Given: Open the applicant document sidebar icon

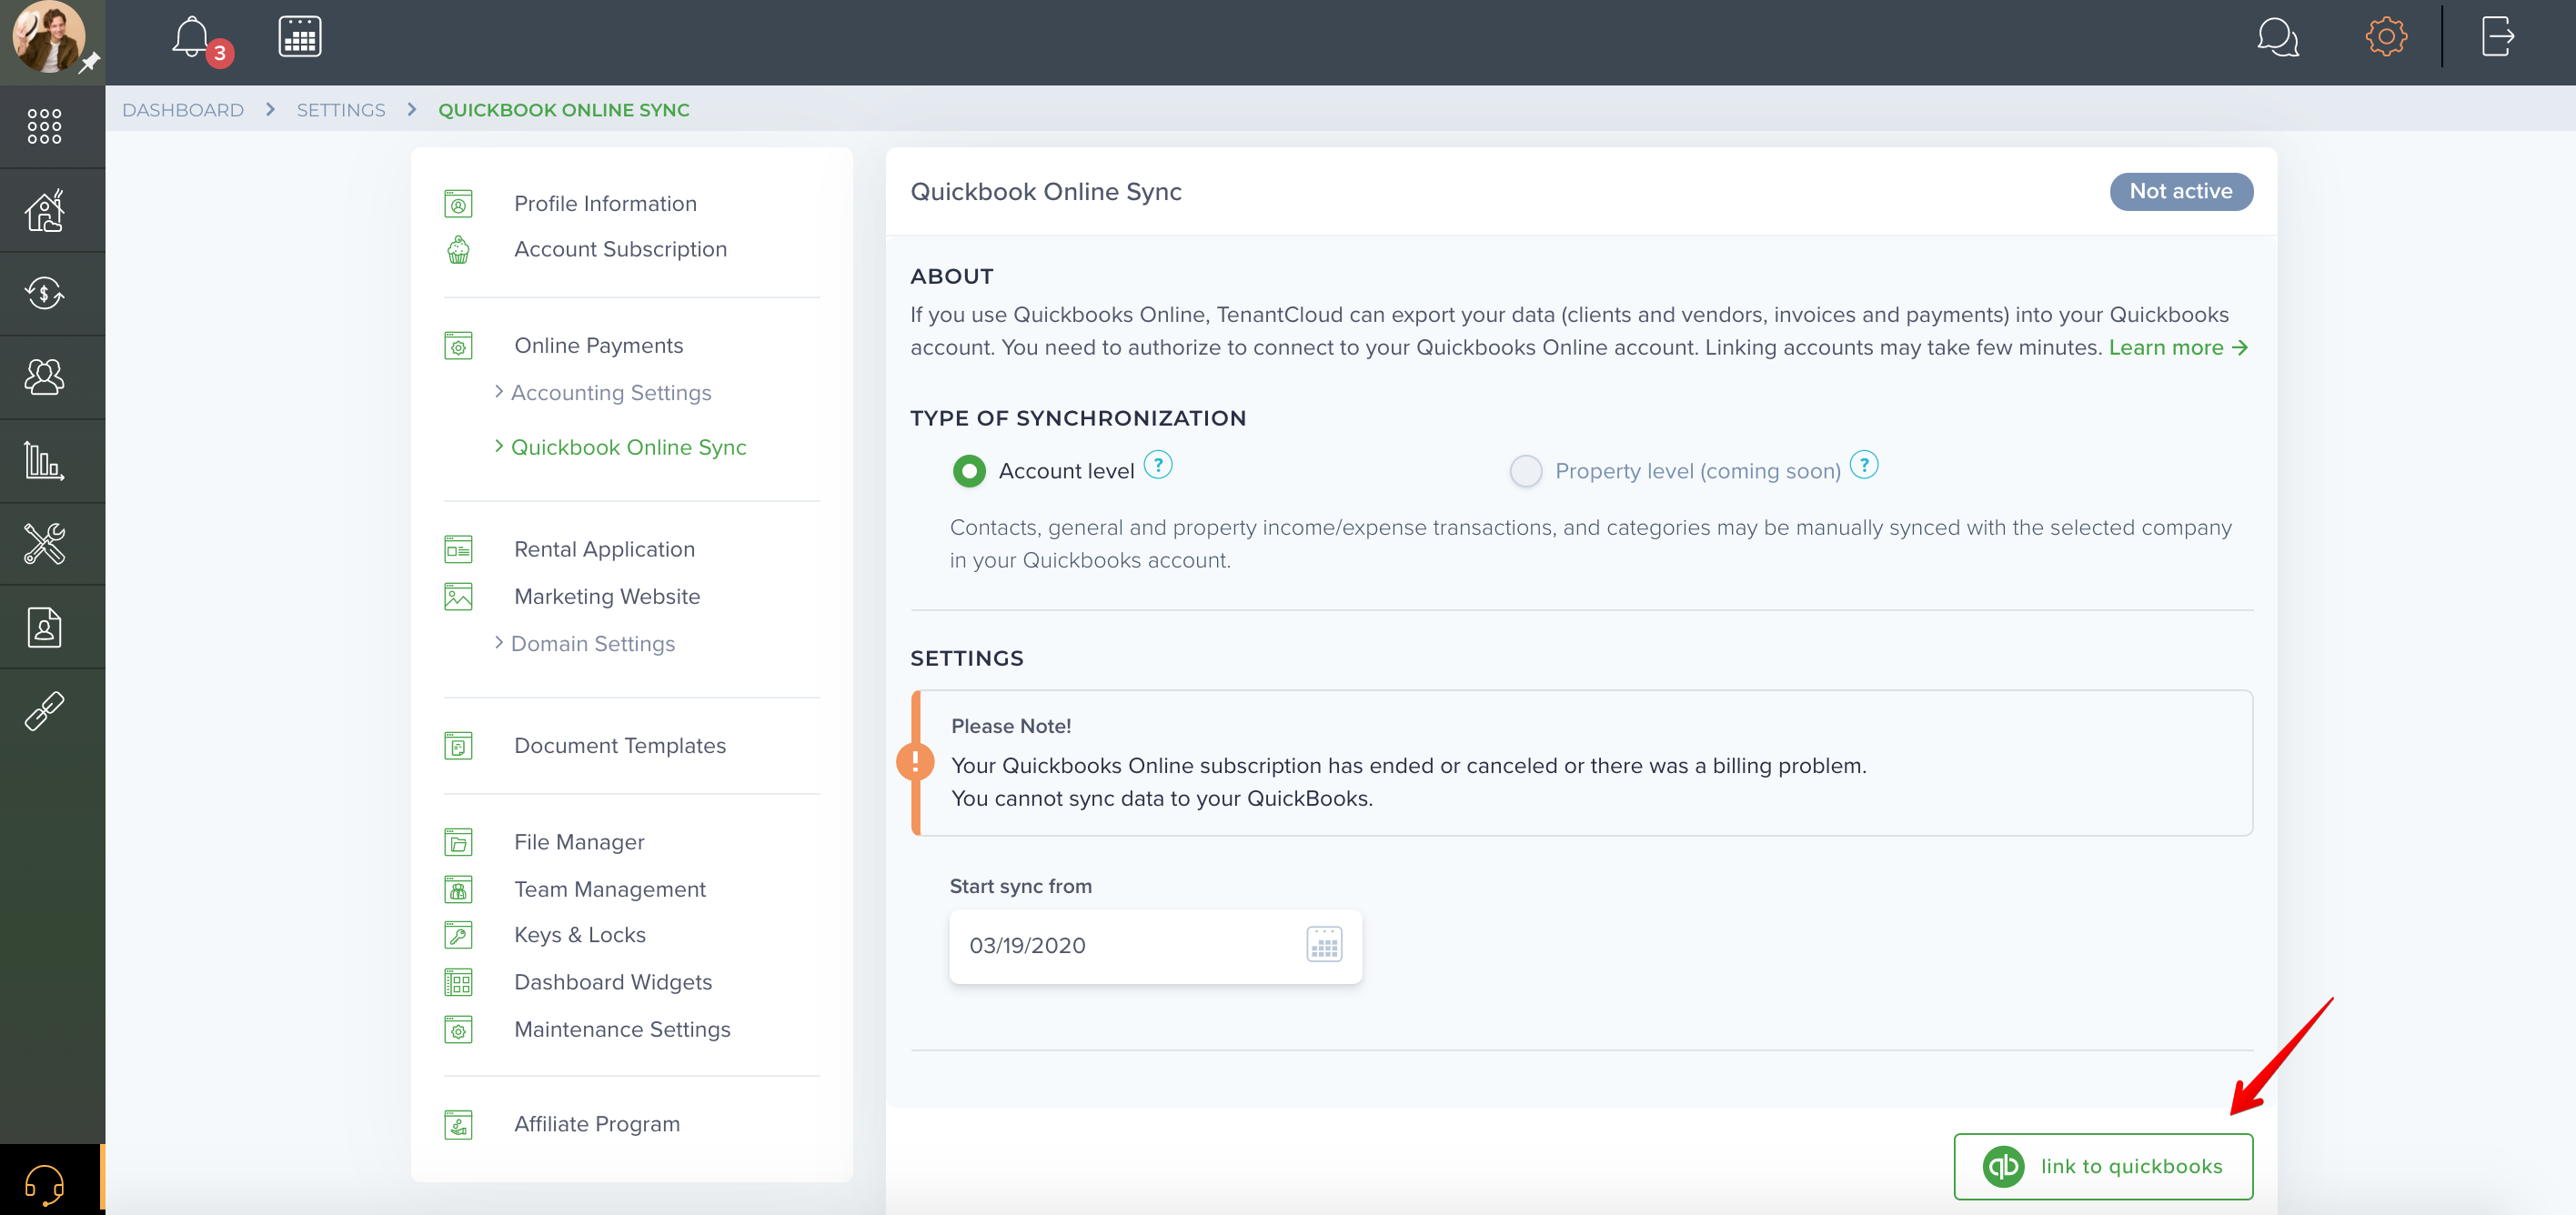Looking at the screenshot, I should tap(44, 628).
